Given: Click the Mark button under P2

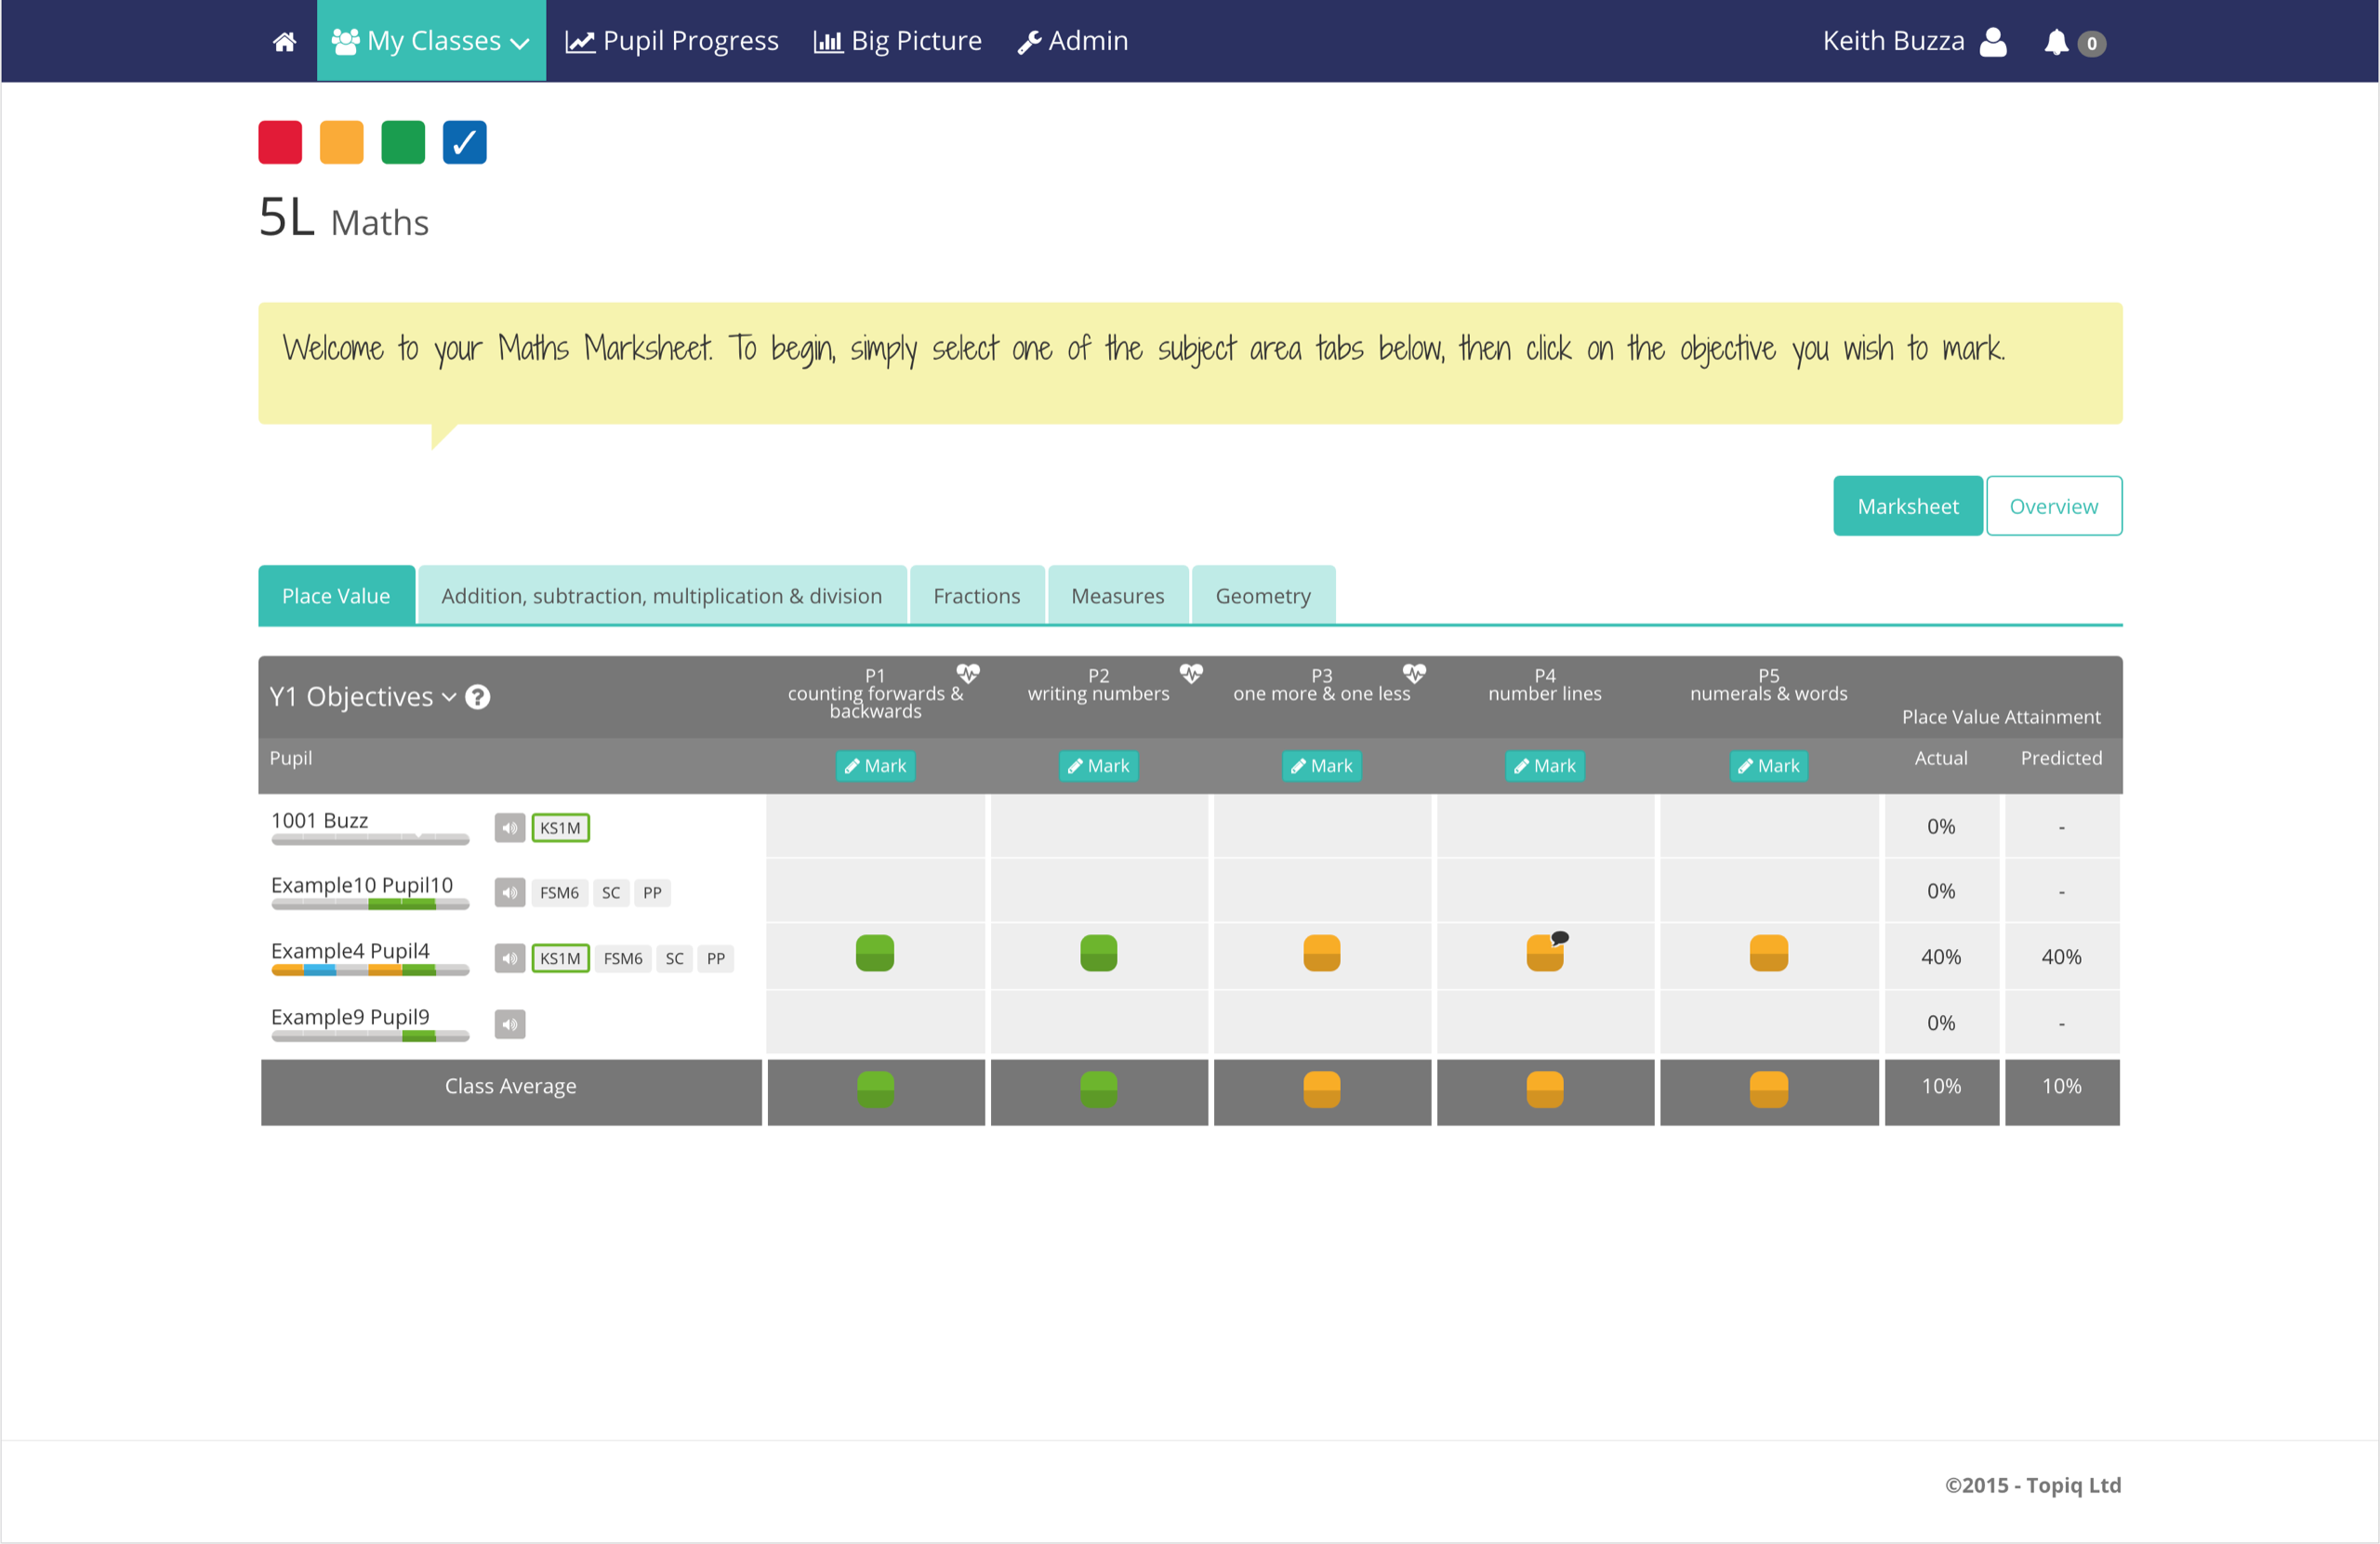Looking at the screenshot, I should (1098, 766).
